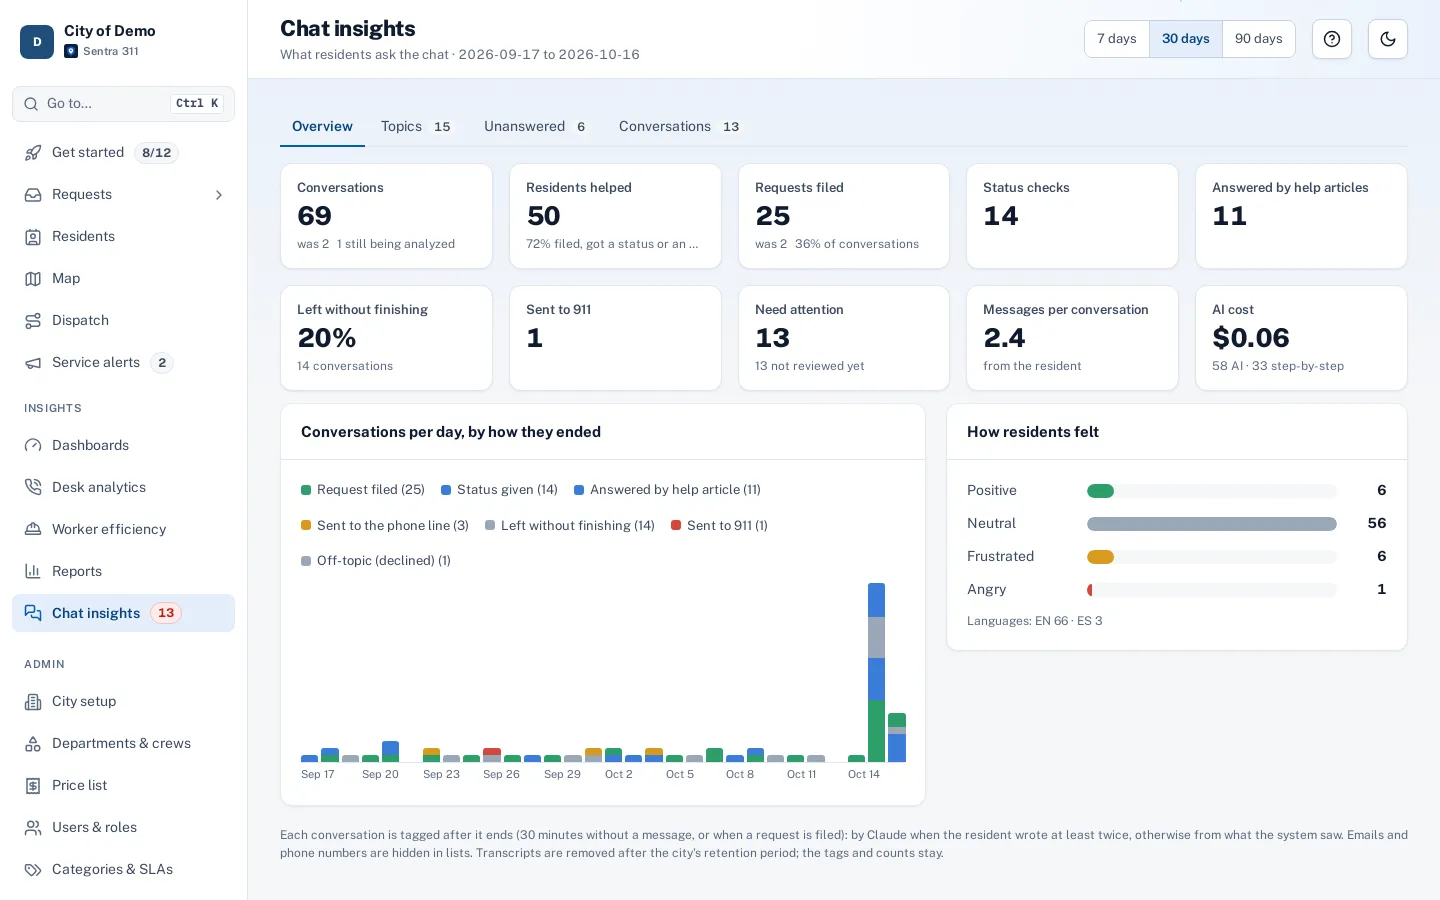Open the help question mark button
The width and height of the screenshot is (1440, 900).
(1332, 39)
